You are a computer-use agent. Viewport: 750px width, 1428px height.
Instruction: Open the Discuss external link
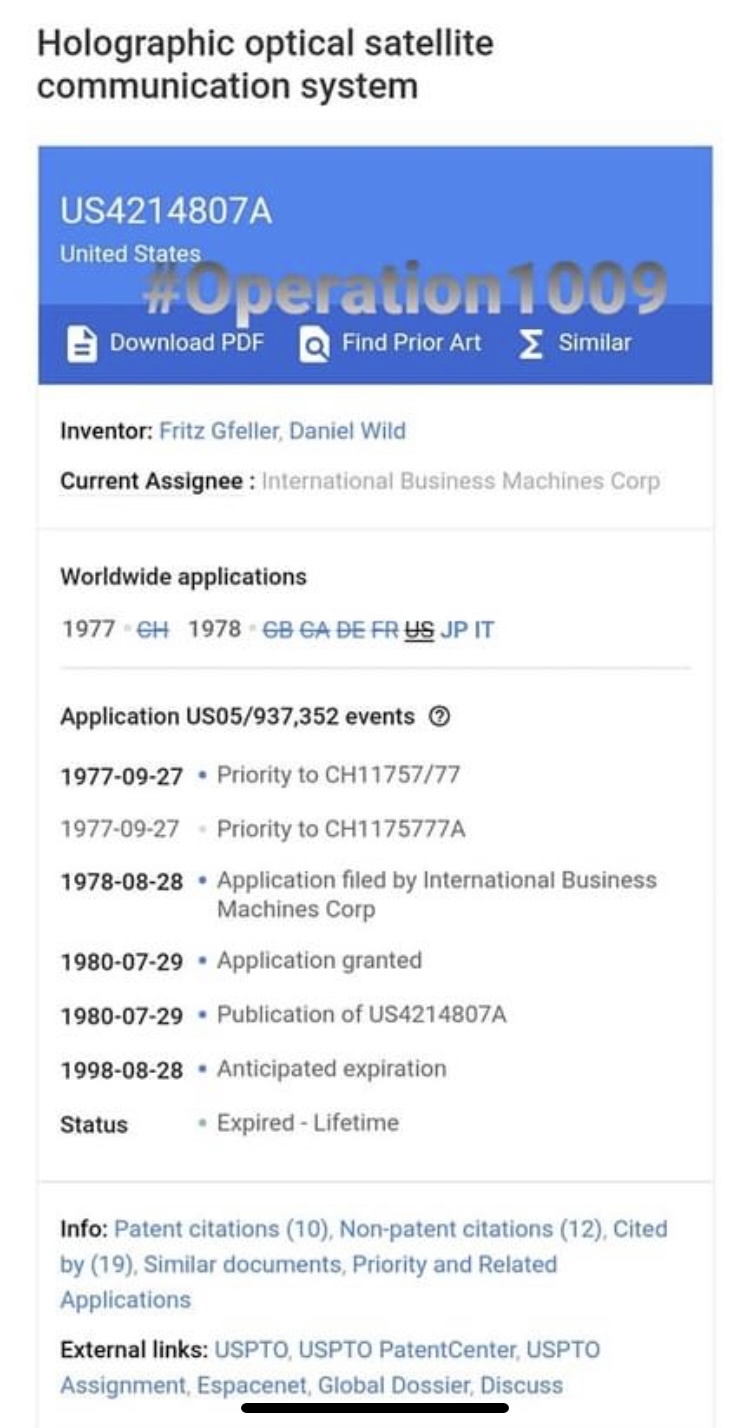coord(521,1386)
